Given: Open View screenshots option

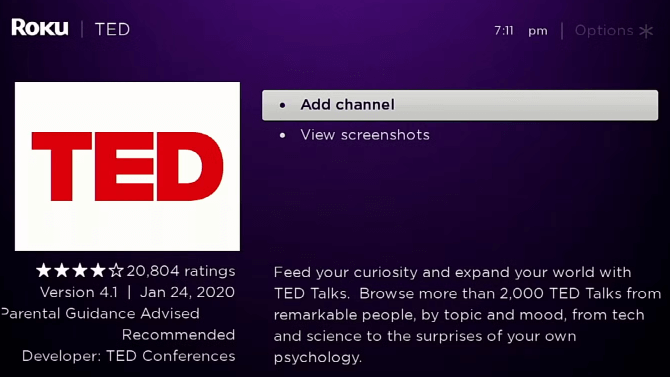Looking at the screenshot, I should (x=364, y=135).
